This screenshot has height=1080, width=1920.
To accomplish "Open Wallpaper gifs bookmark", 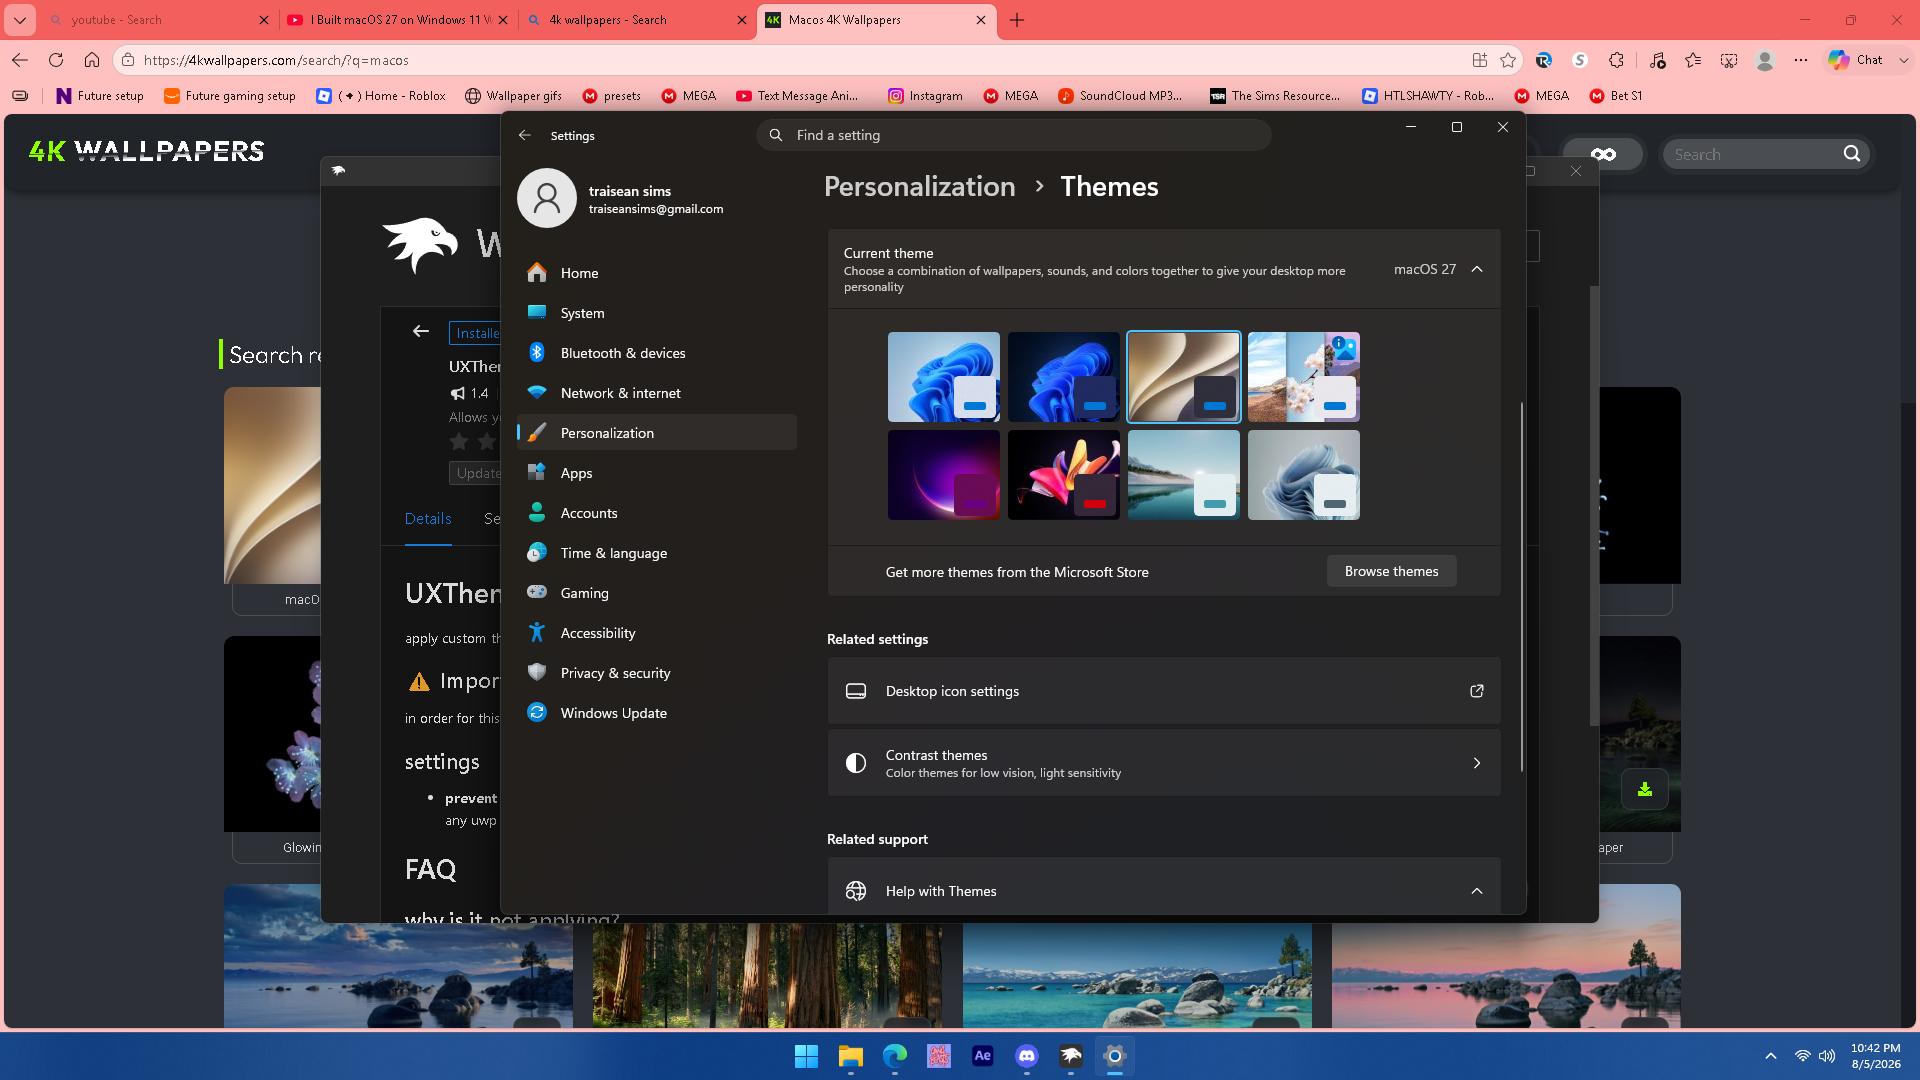I will [x=513, y=96].
